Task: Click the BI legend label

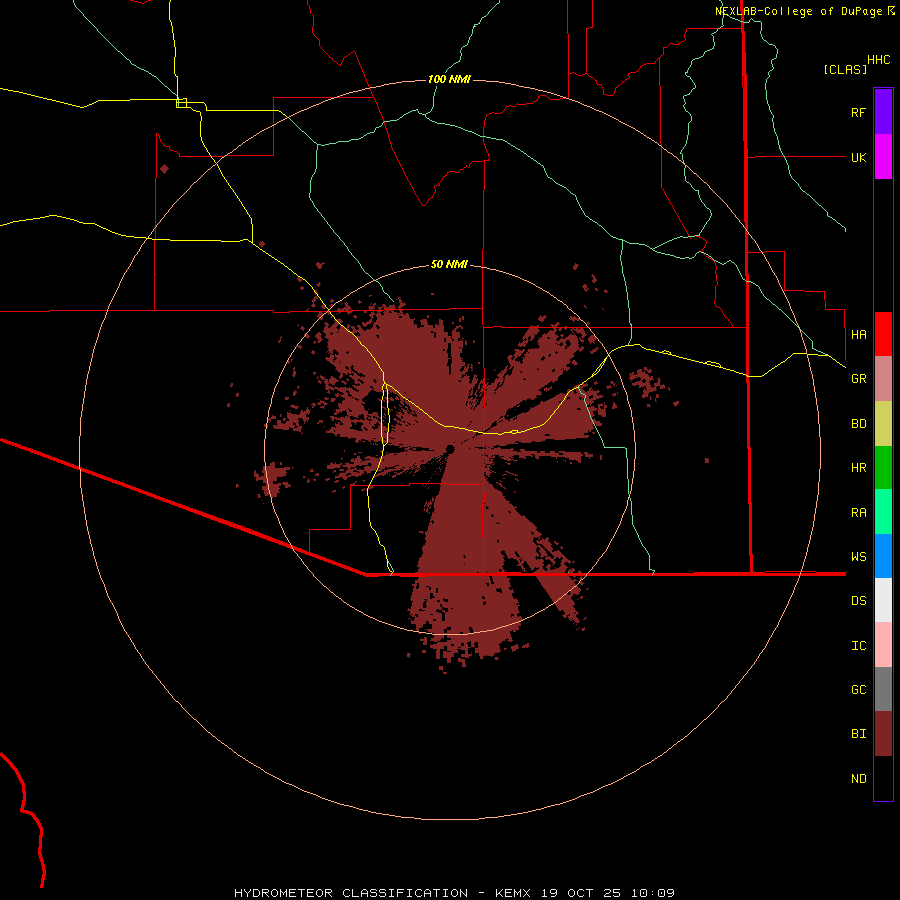Action: pyautogui.click(x=858, y=734)
